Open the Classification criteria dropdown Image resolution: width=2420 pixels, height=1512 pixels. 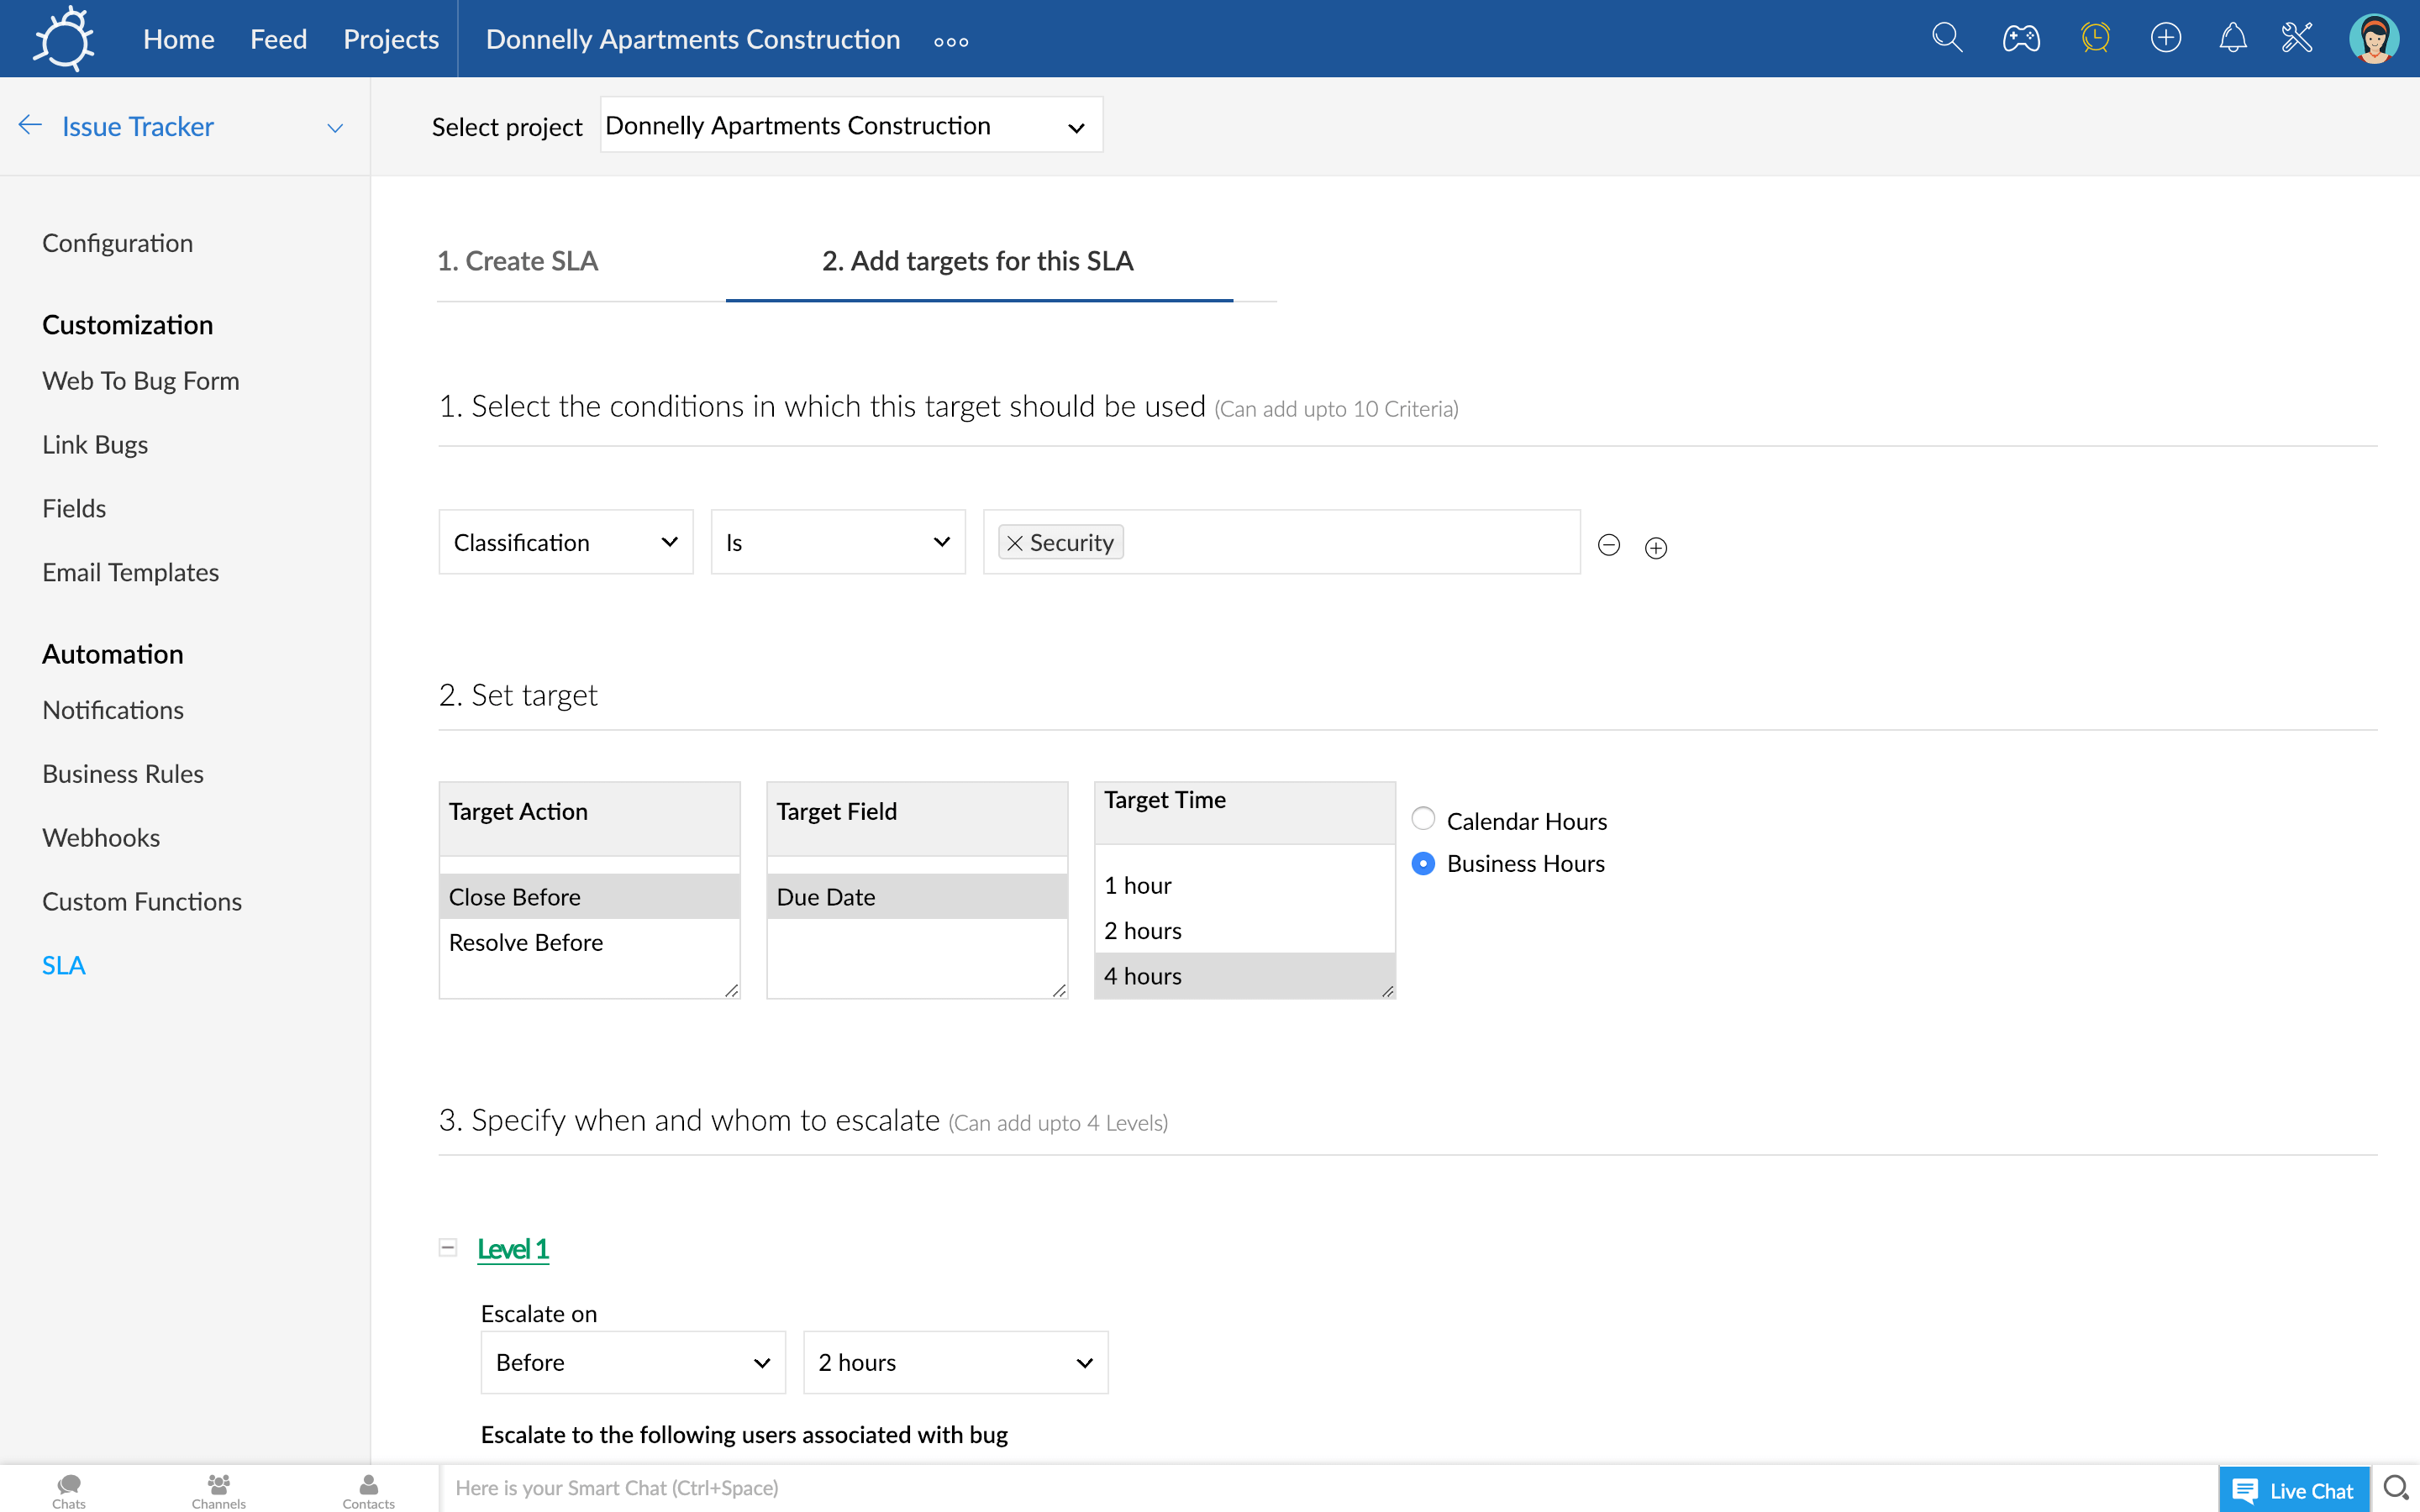coord(565,542)
